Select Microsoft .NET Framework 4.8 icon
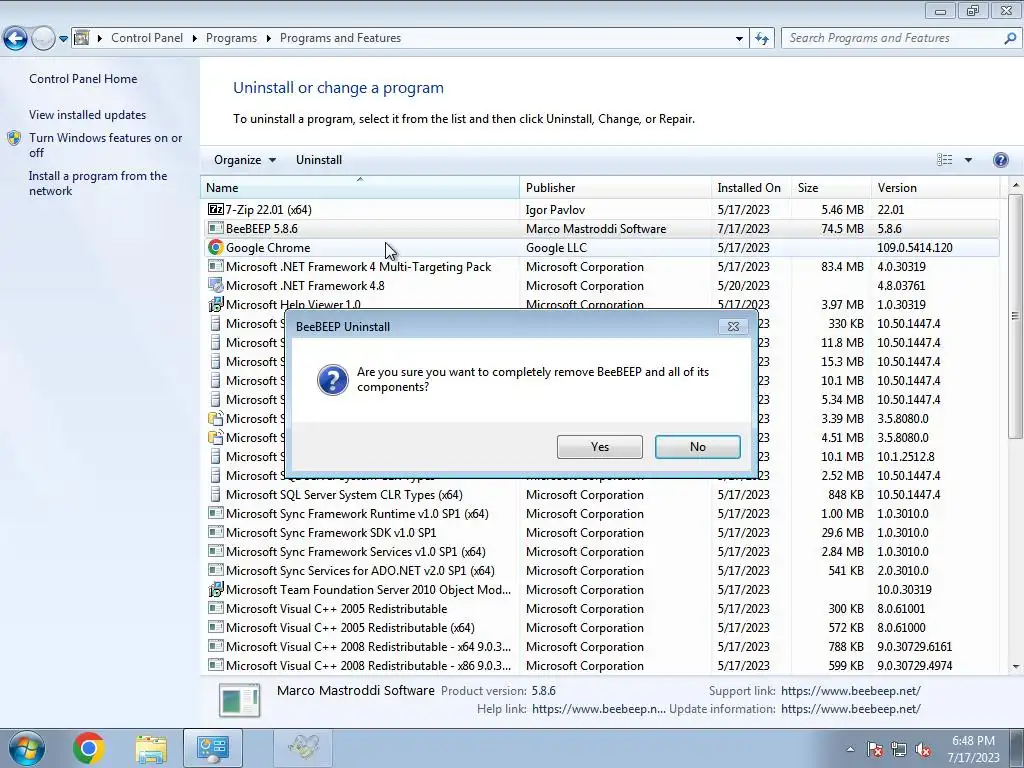The height and width of the screenshot is (768, 1024). click(x=215, y=285)
